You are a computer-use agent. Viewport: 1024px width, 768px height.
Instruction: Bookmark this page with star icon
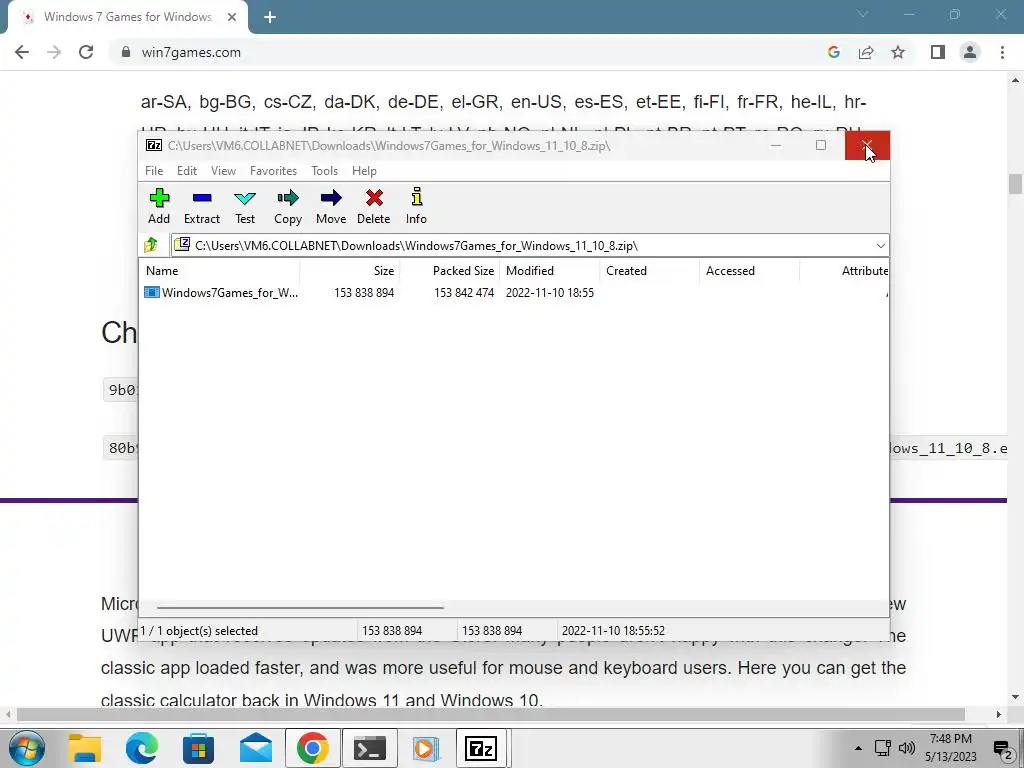(898, 52)
